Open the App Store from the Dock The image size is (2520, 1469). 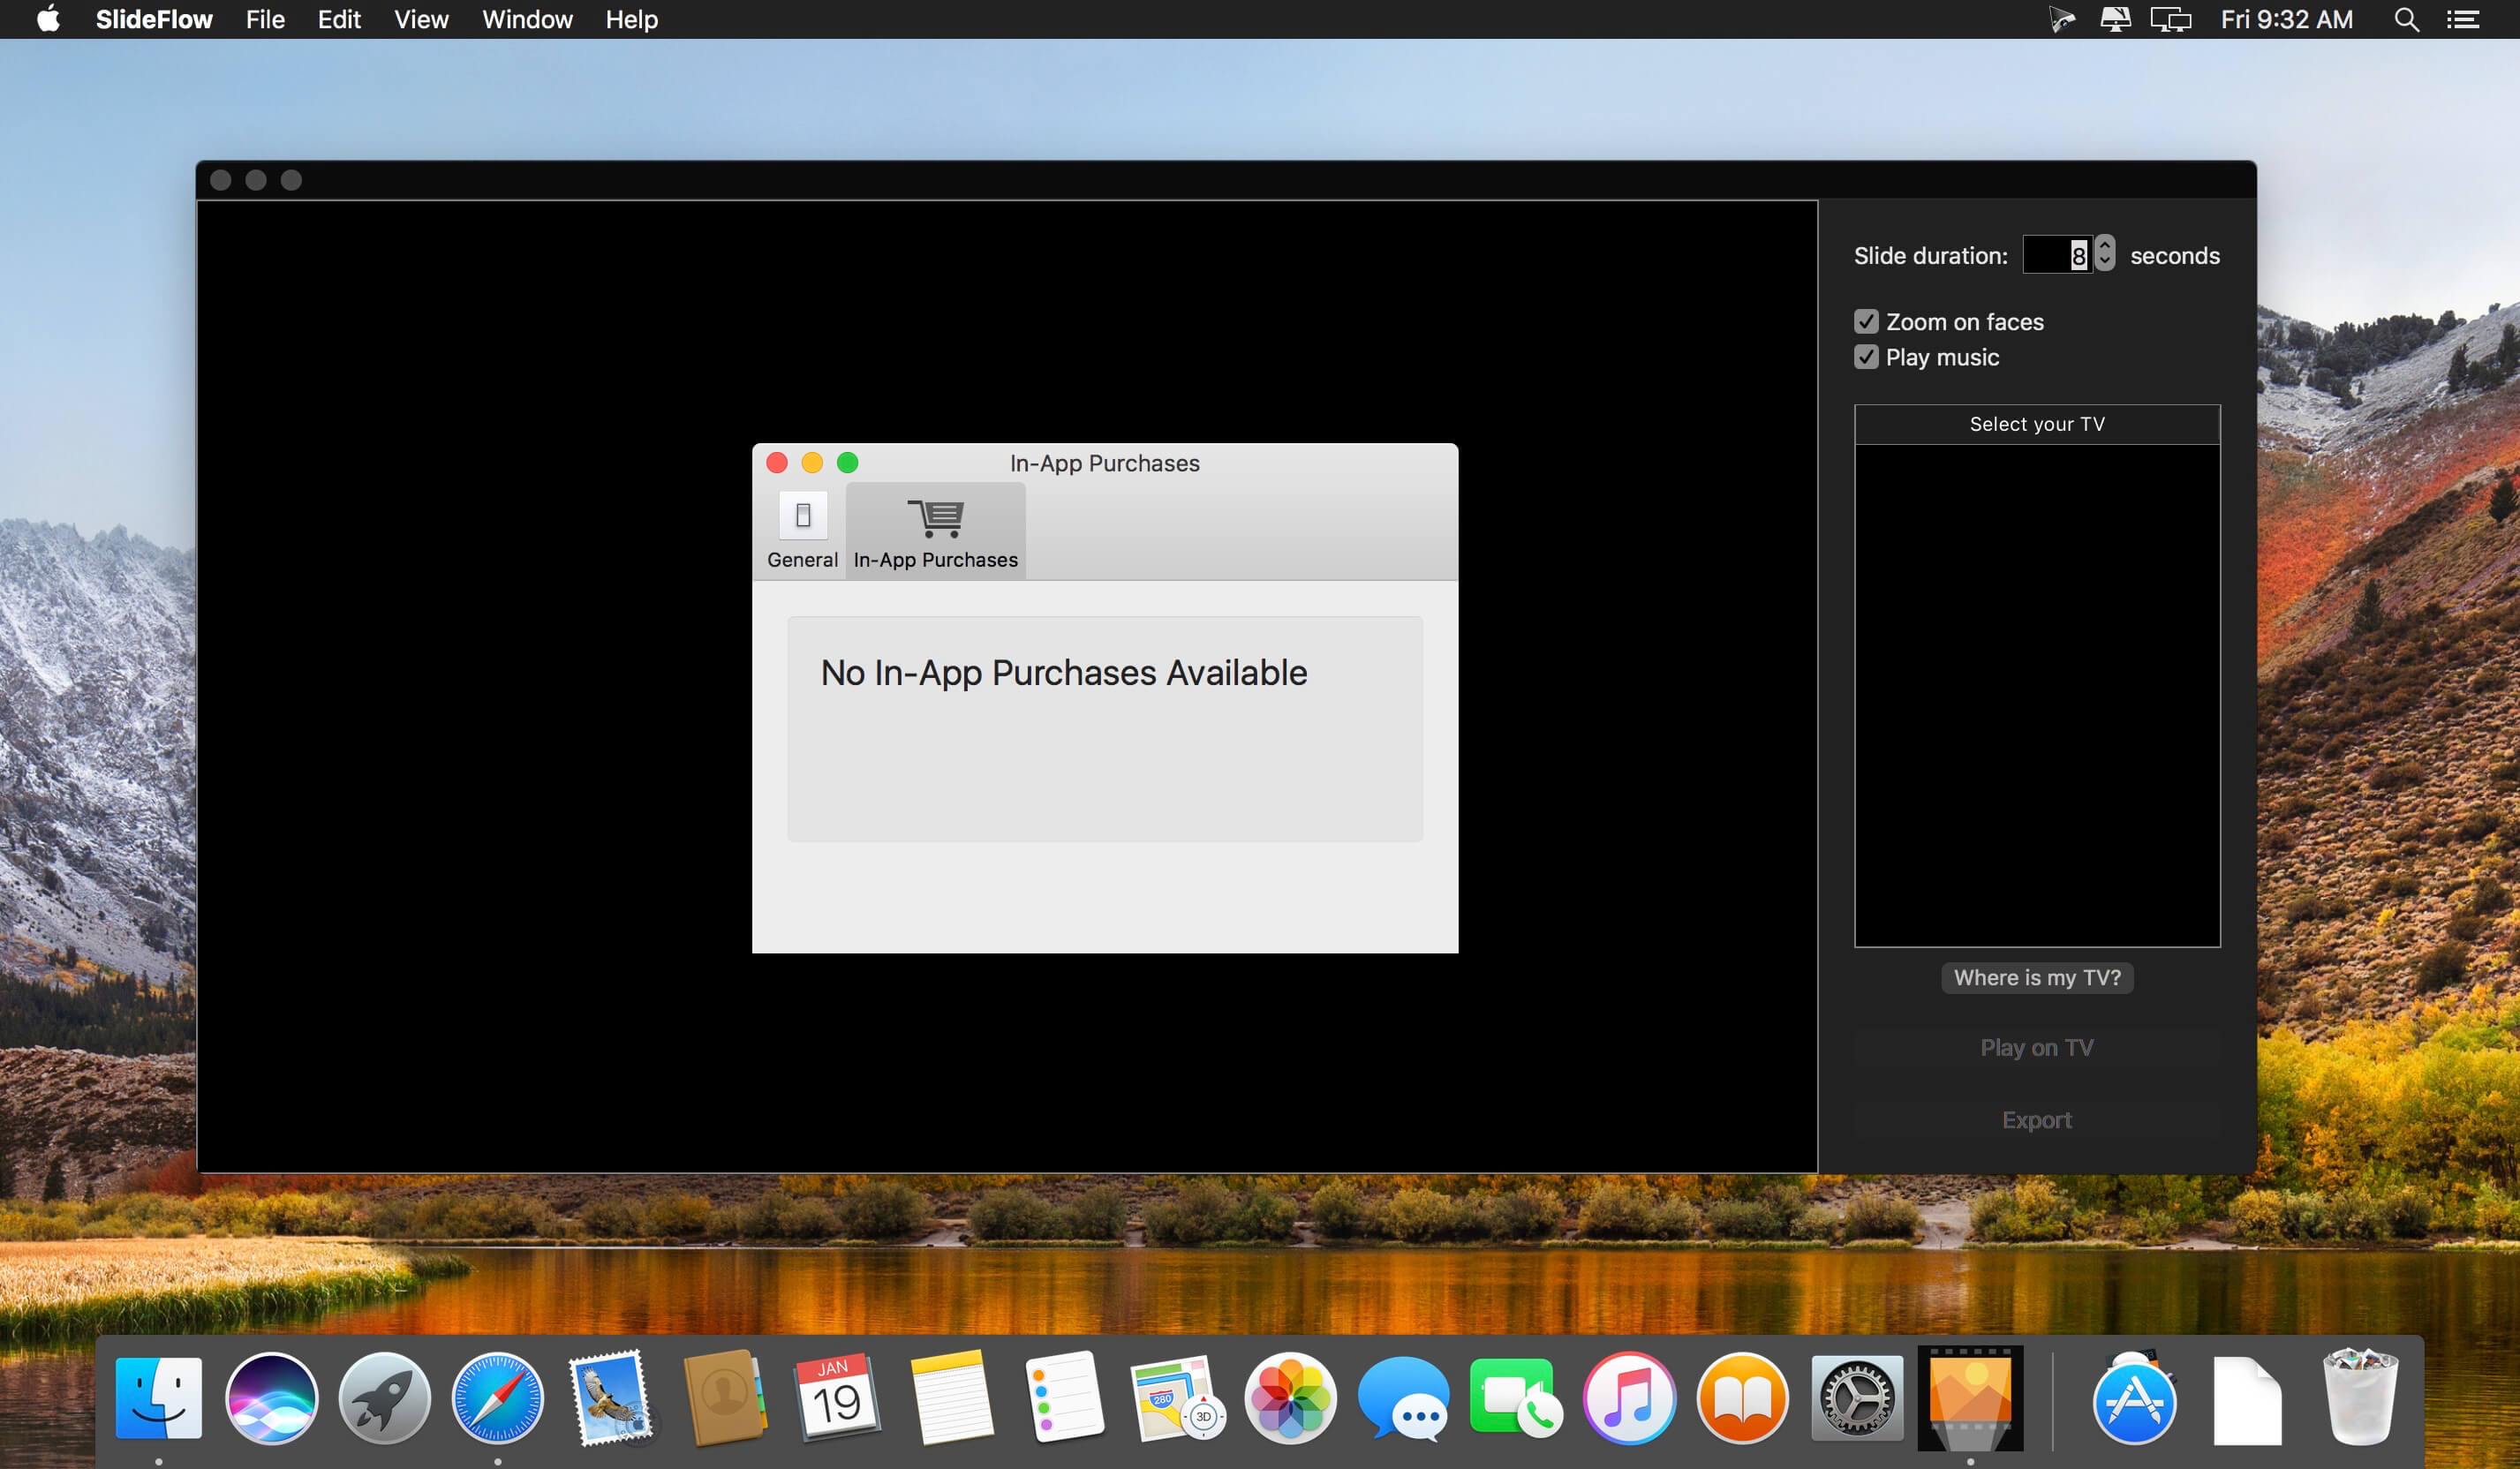click(2133, 1398)
